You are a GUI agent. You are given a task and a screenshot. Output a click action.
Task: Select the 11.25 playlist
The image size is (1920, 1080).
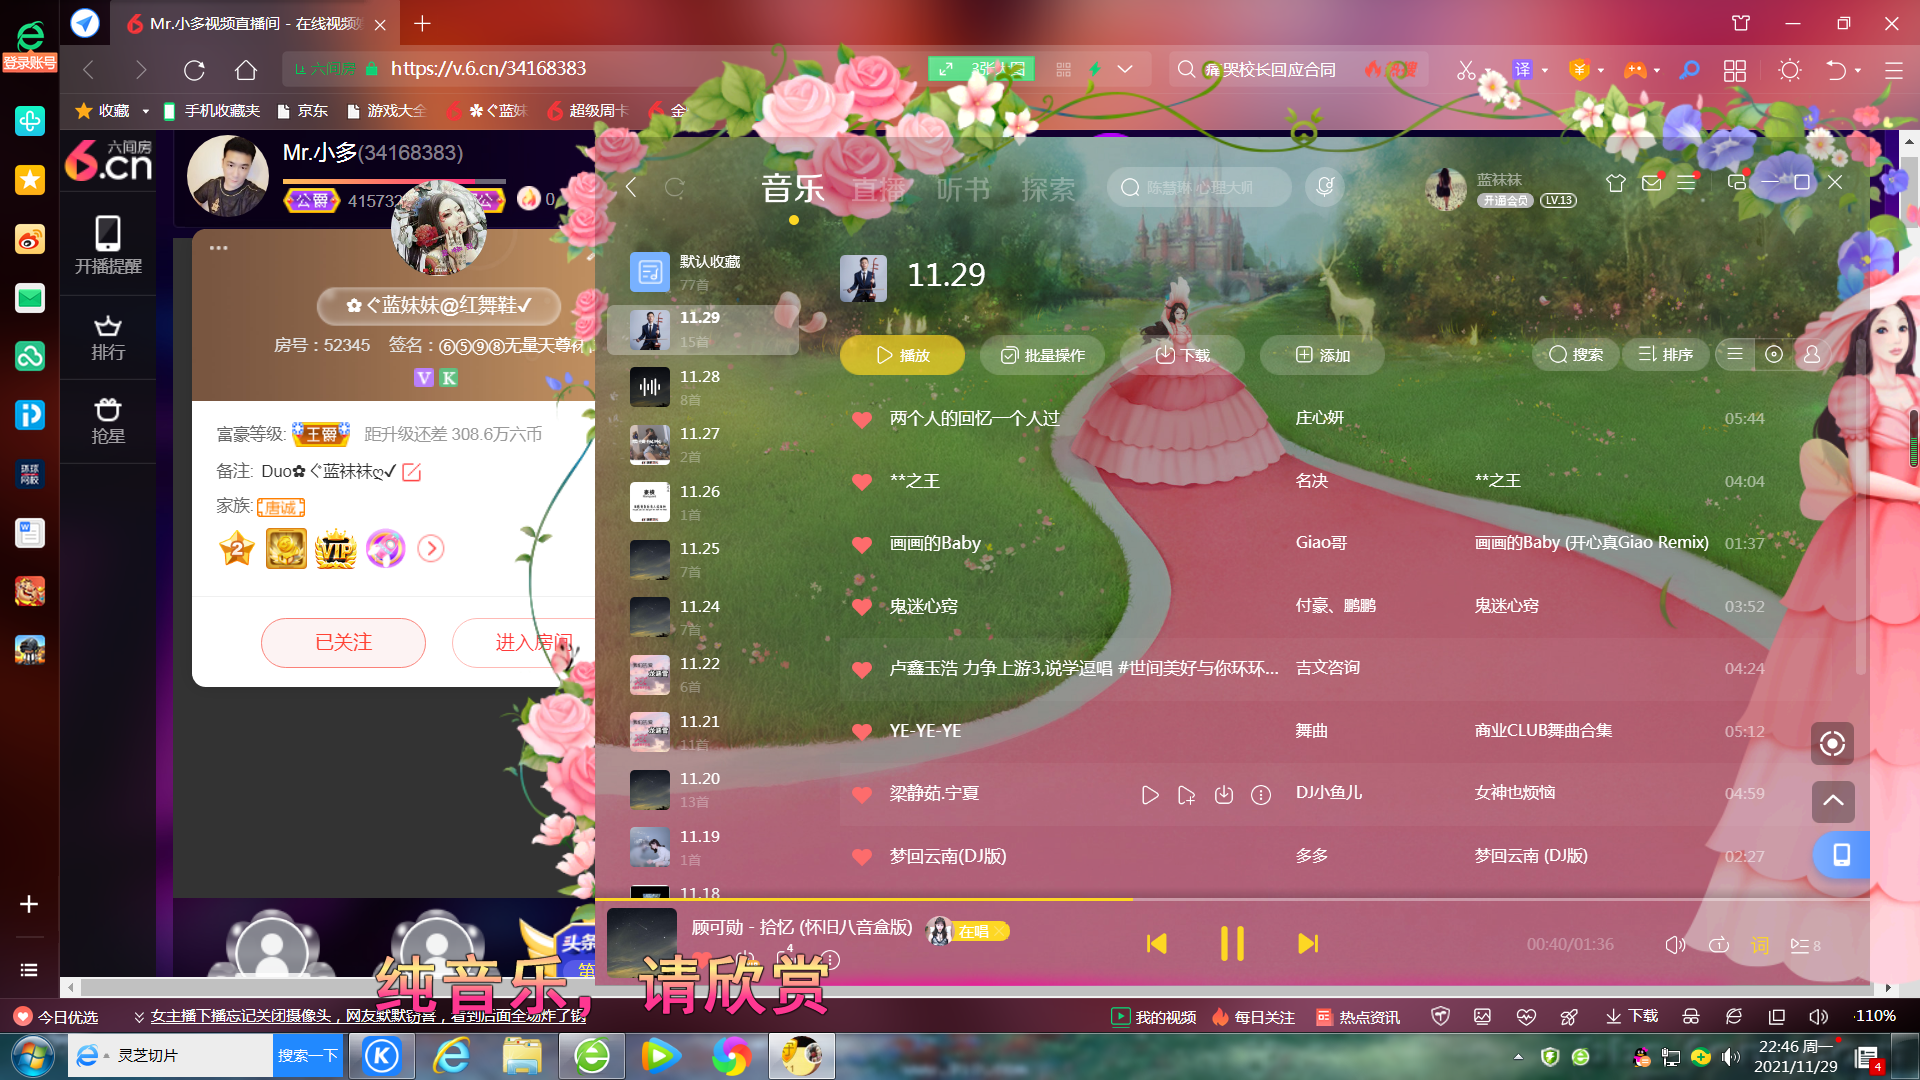[703, 559]
